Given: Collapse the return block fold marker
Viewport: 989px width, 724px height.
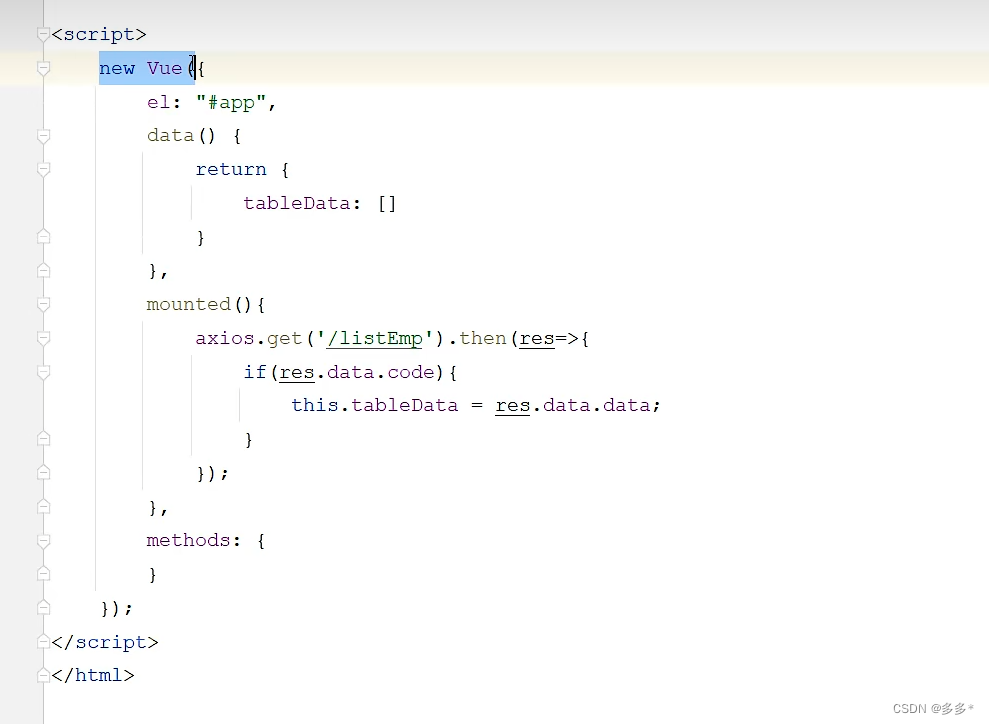Looking at the screenshot, I should click(44, 169).
